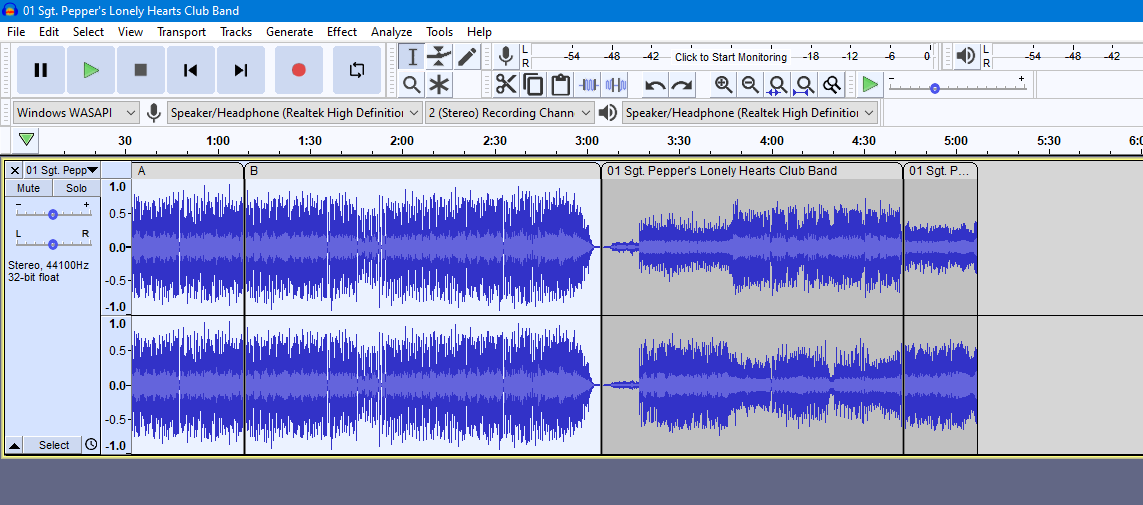Click the Cut scissors icon

tap(505, 85)
